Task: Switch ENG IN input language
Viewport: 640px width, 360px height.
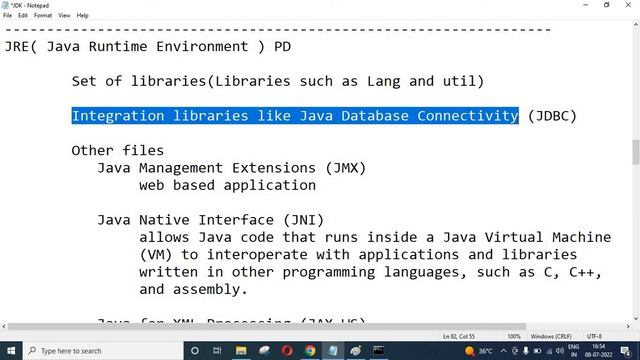Action: (573, 351)
